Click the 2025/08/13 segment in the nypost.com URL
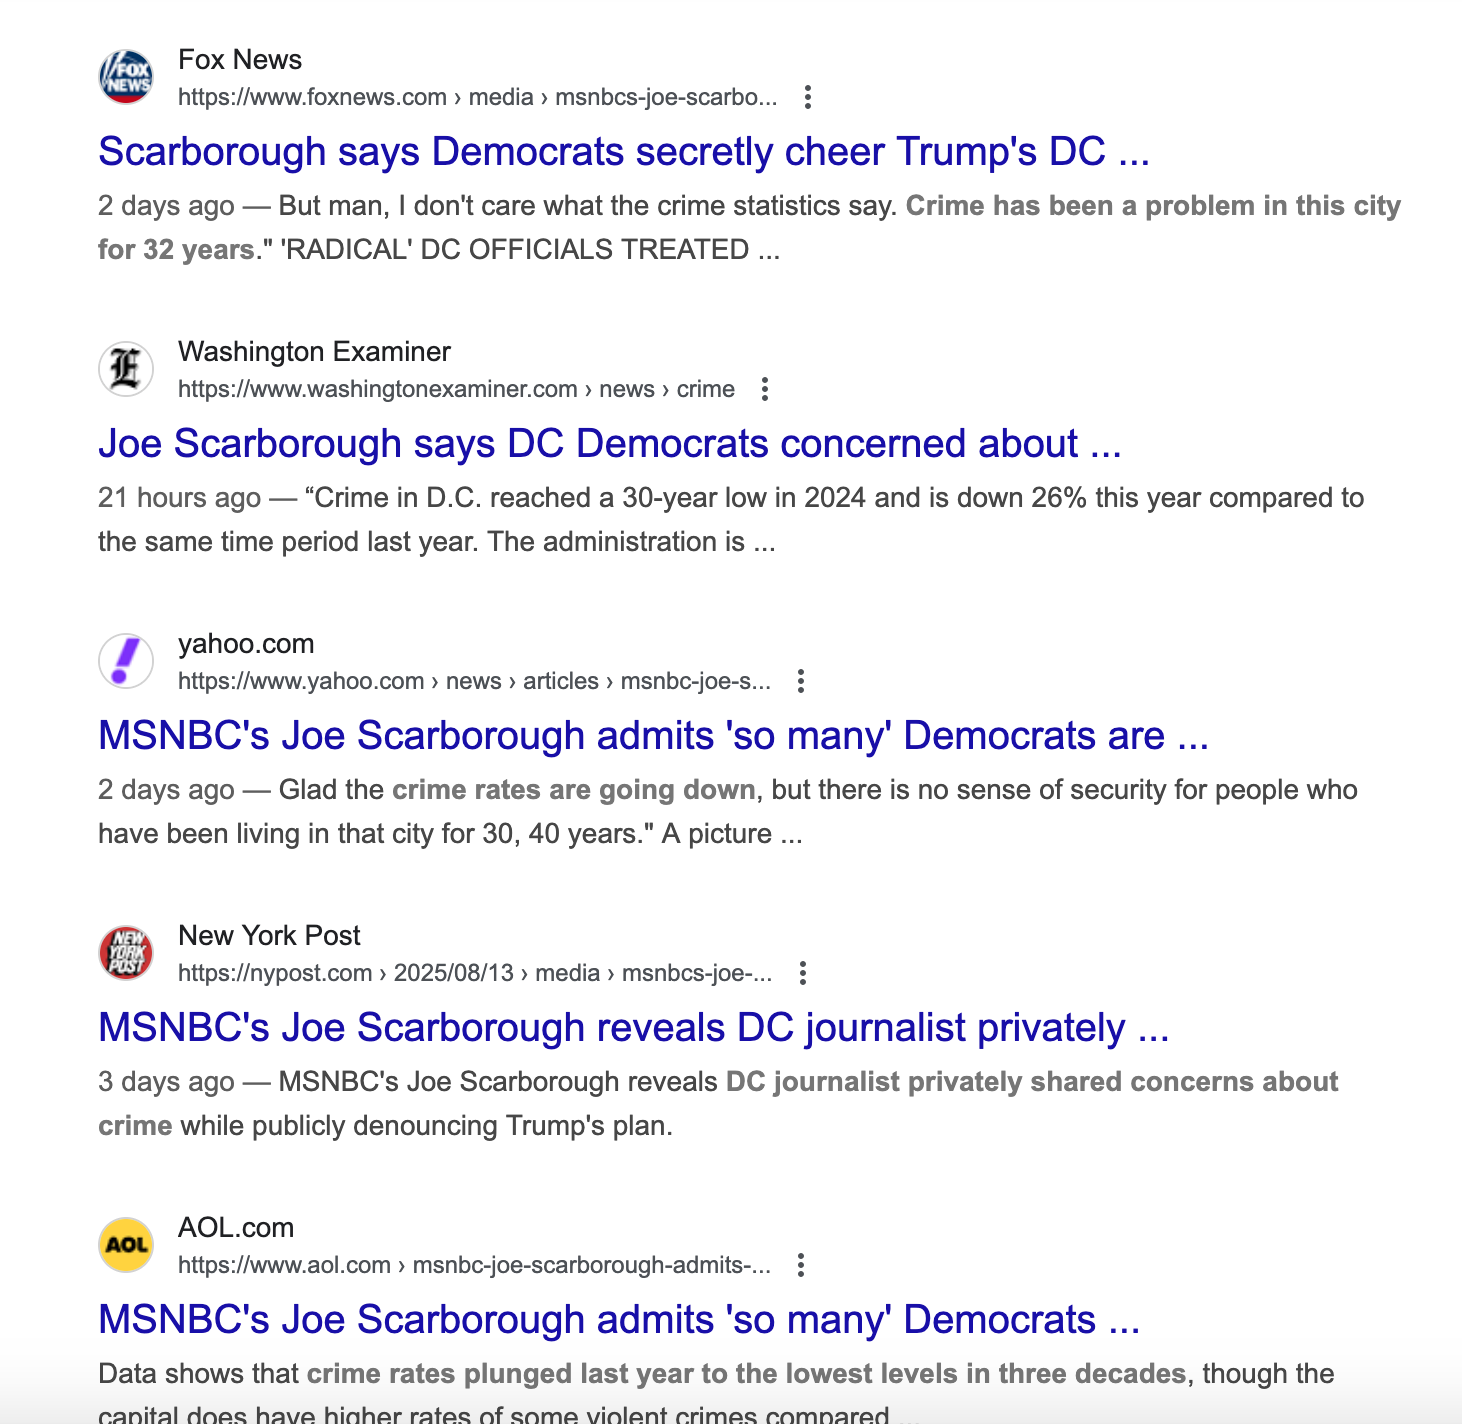This screenshot has height=1424, width=1462. [455, 973]
